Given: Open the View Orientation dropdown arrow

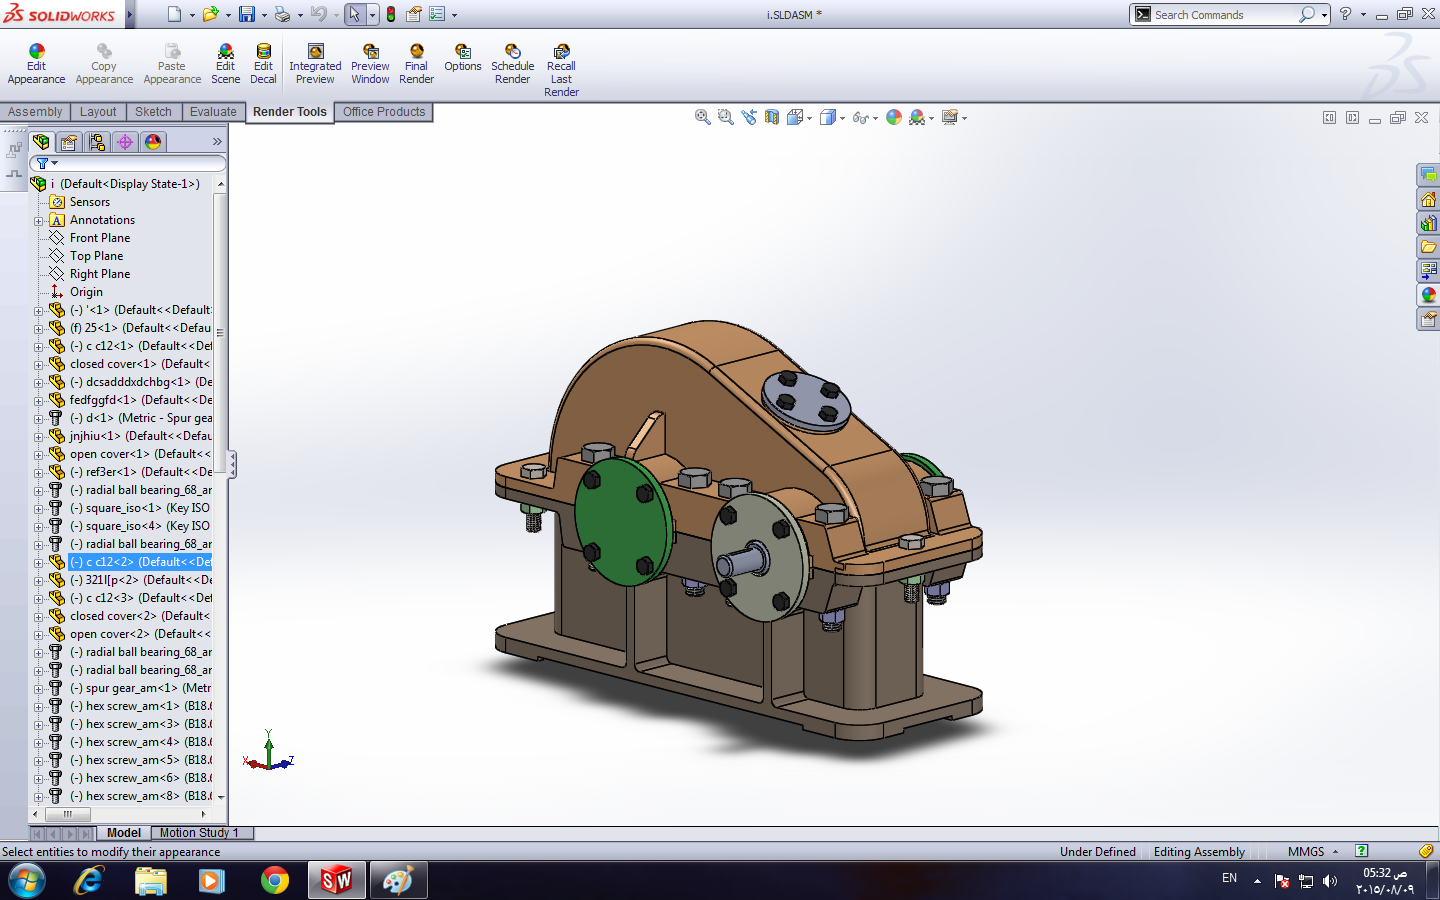Looking at the screenshot, I should point(809,118).
